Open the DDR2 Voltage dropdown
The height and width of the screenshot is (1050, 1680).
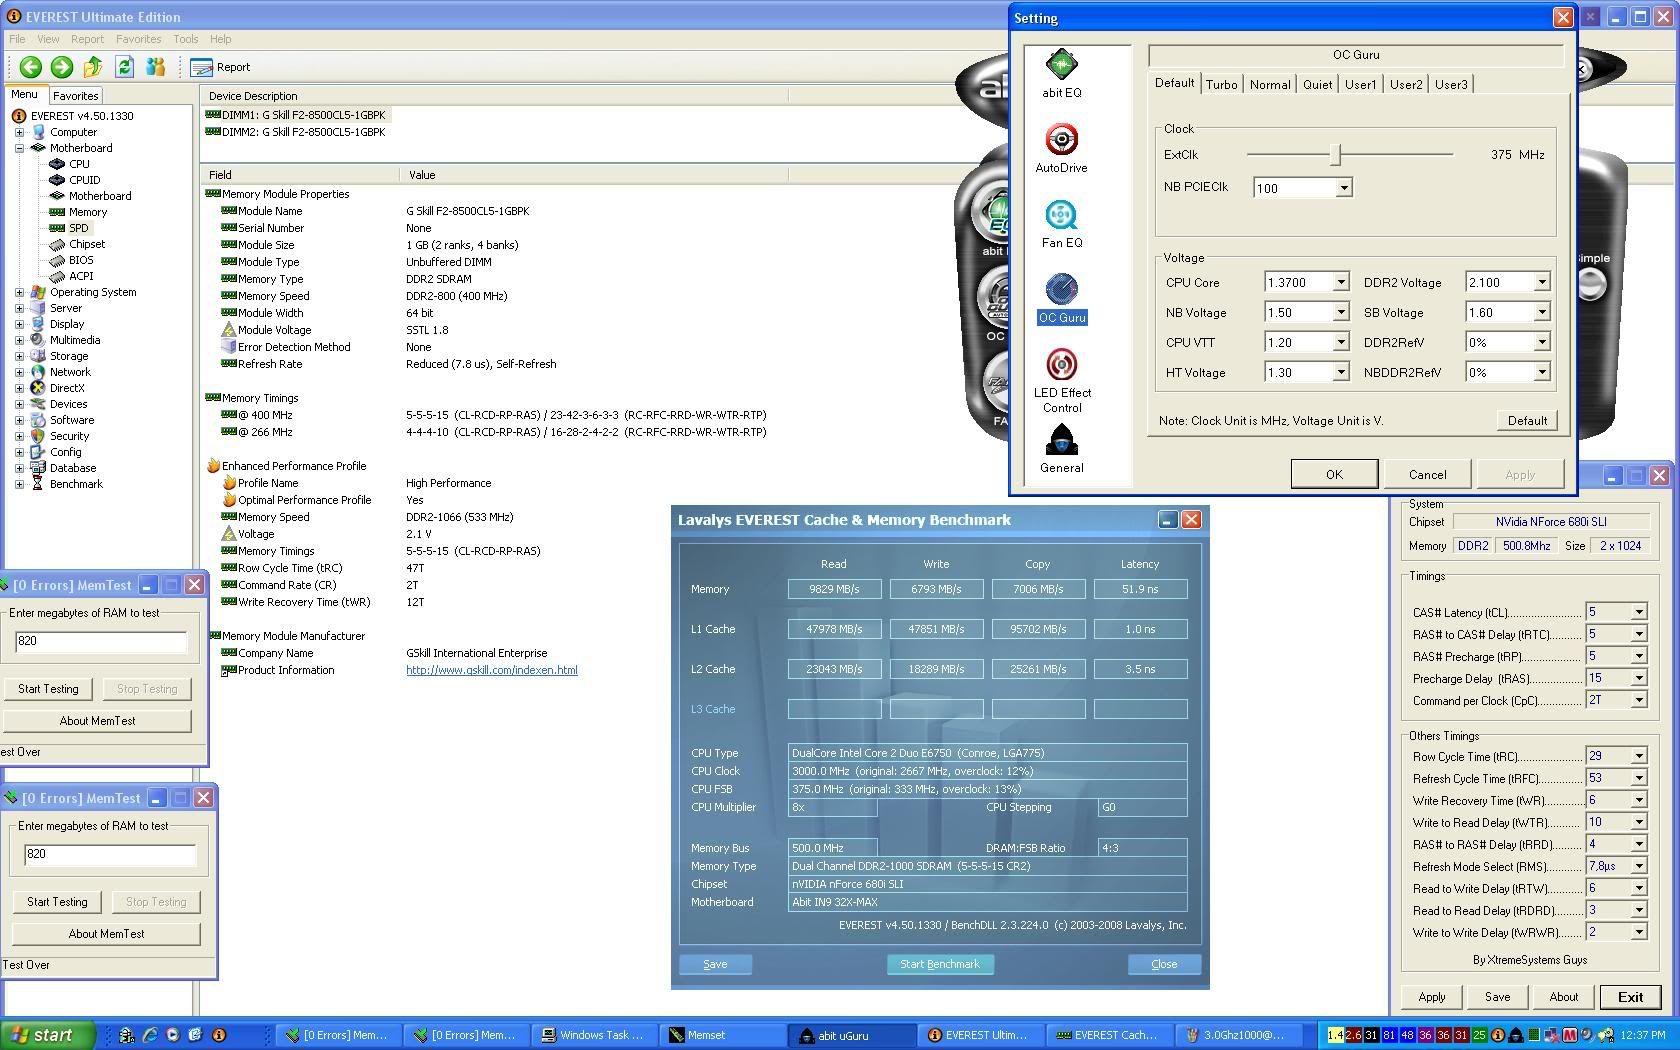coord(1541,283)
